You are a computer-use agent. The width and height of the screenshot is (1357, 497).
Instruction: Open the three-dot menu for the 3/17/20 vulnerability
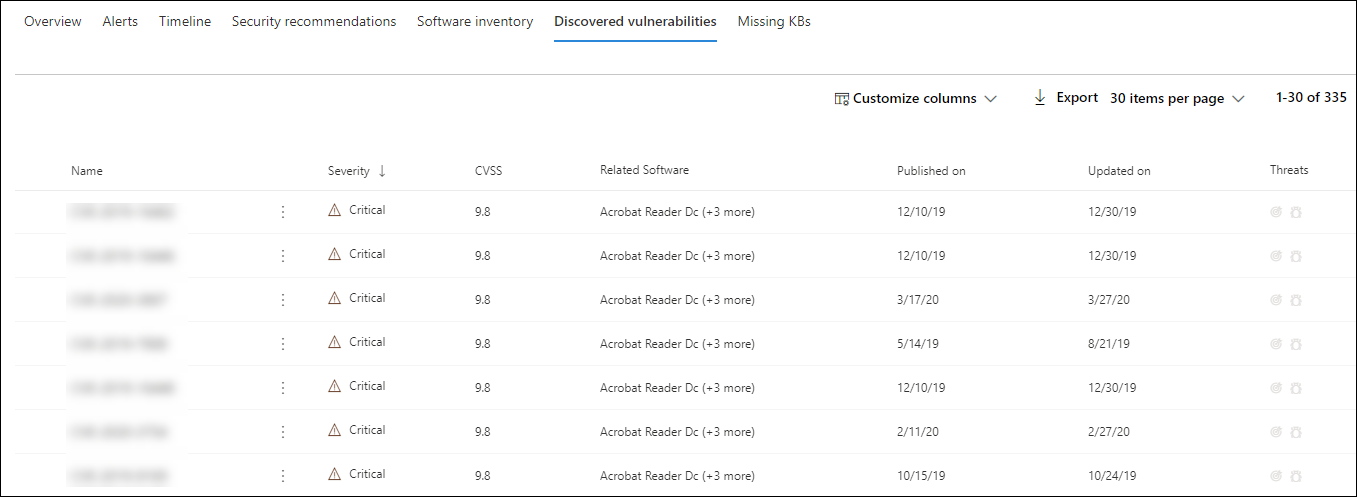click(x=283, y=300)
